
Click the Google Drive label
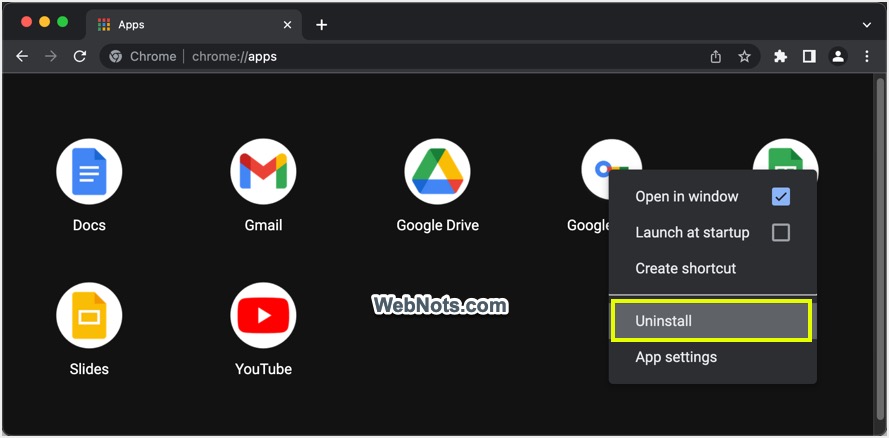[x=437, y=225]
